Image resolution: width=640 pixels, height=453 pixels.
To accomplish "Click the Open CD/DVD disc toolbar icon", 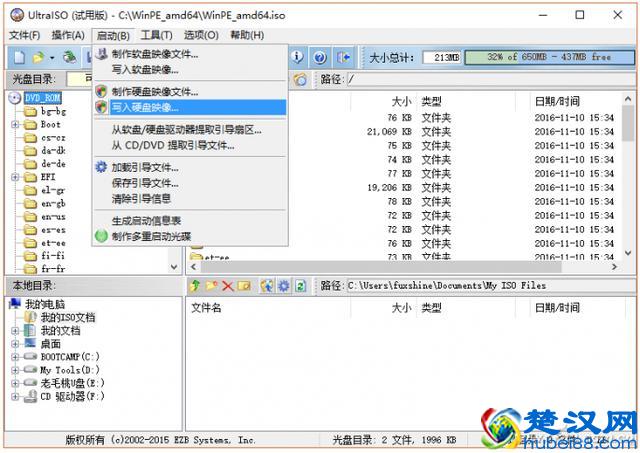I will [69, 58].
